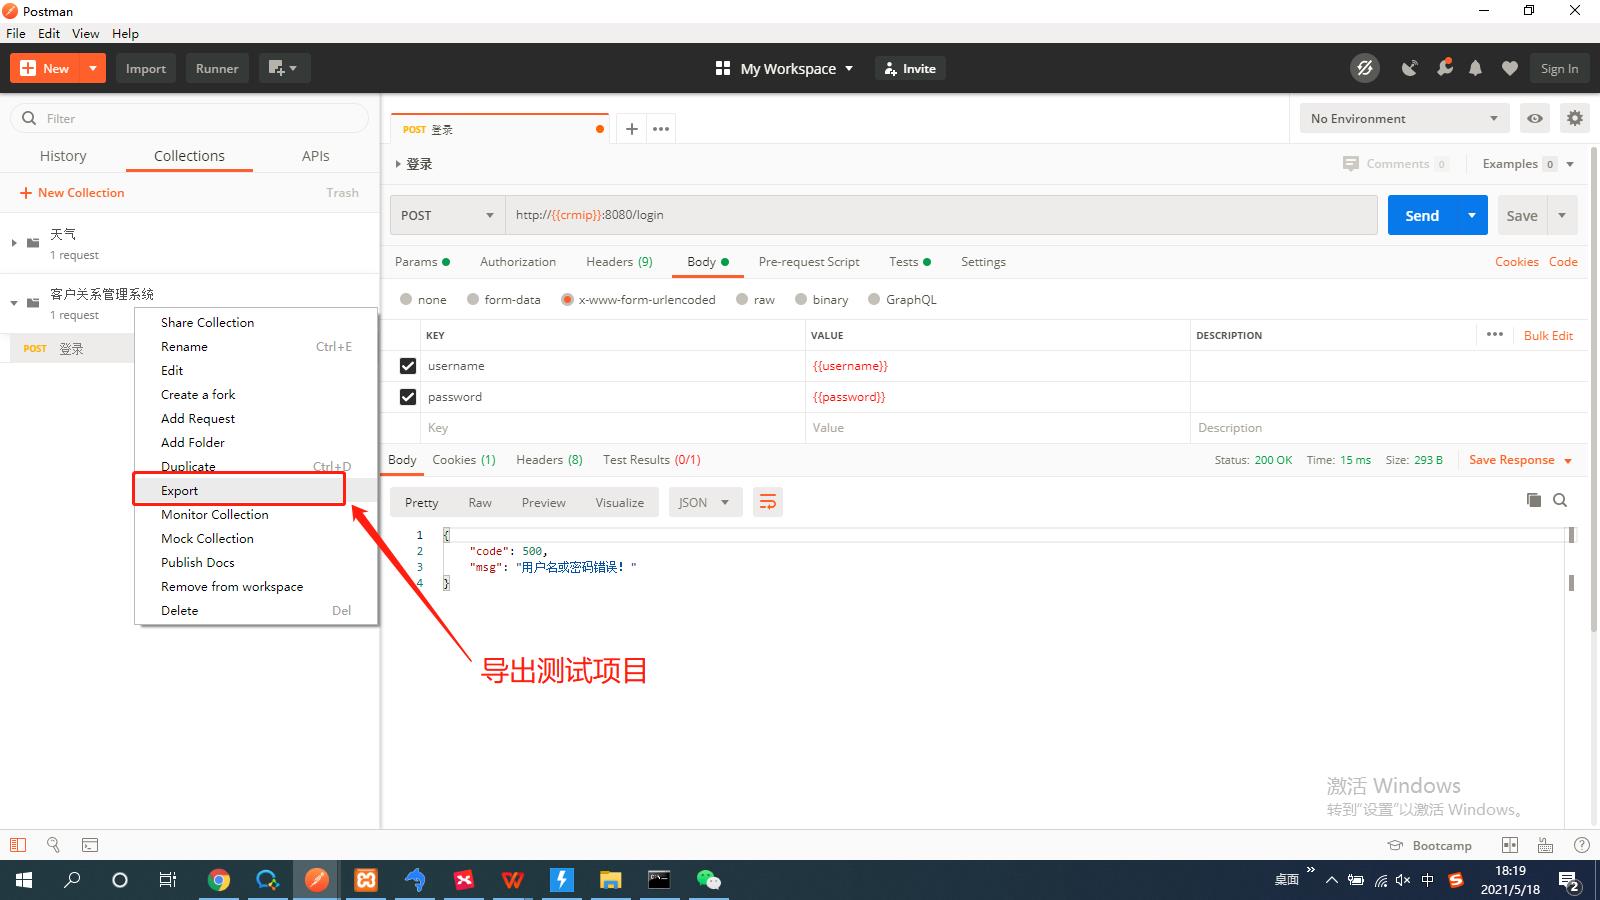Image resolution: width=1600 pixels, height=900 pixels.
Task: Open the Send button dropdown arrow
Action: click(x=1472, y=215)
